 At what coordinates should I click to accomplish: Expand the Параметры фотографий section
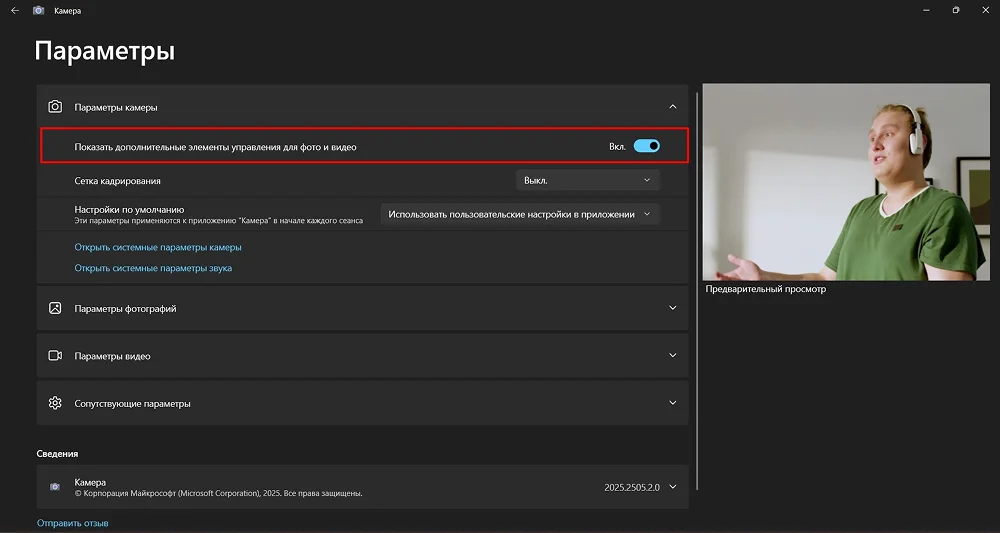coord(672,308)
